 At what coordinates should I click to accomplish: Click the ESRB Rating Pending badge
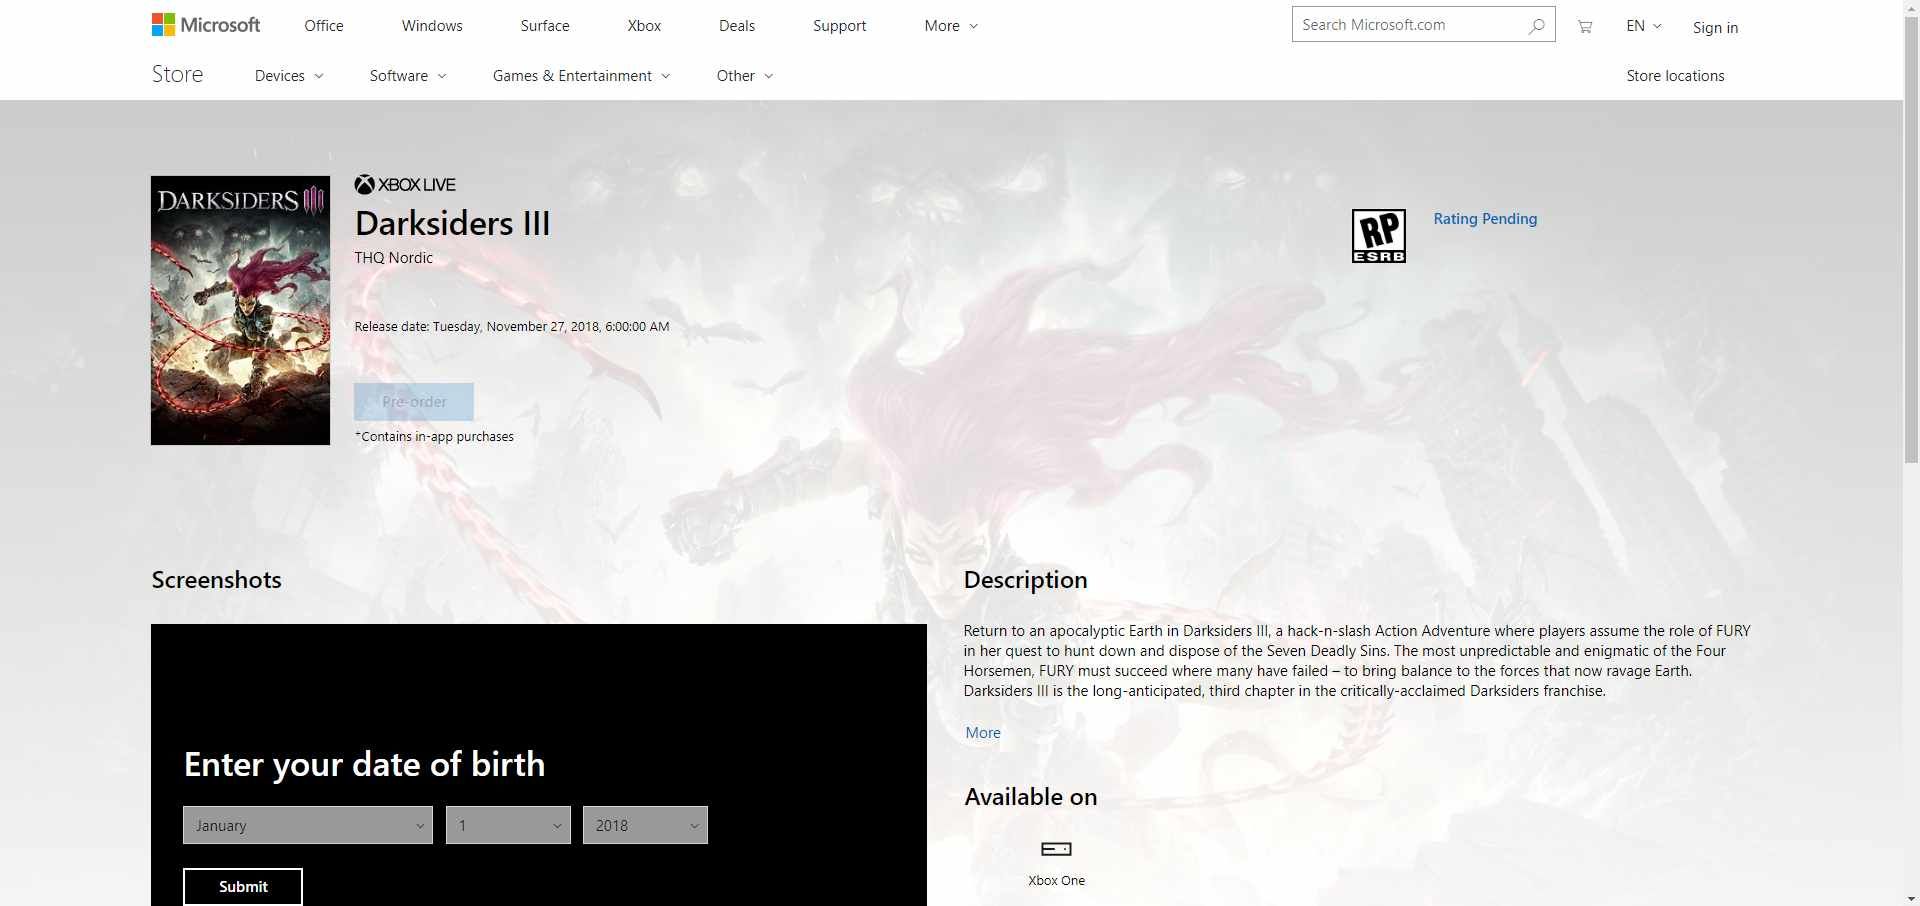click(1378, 236)
